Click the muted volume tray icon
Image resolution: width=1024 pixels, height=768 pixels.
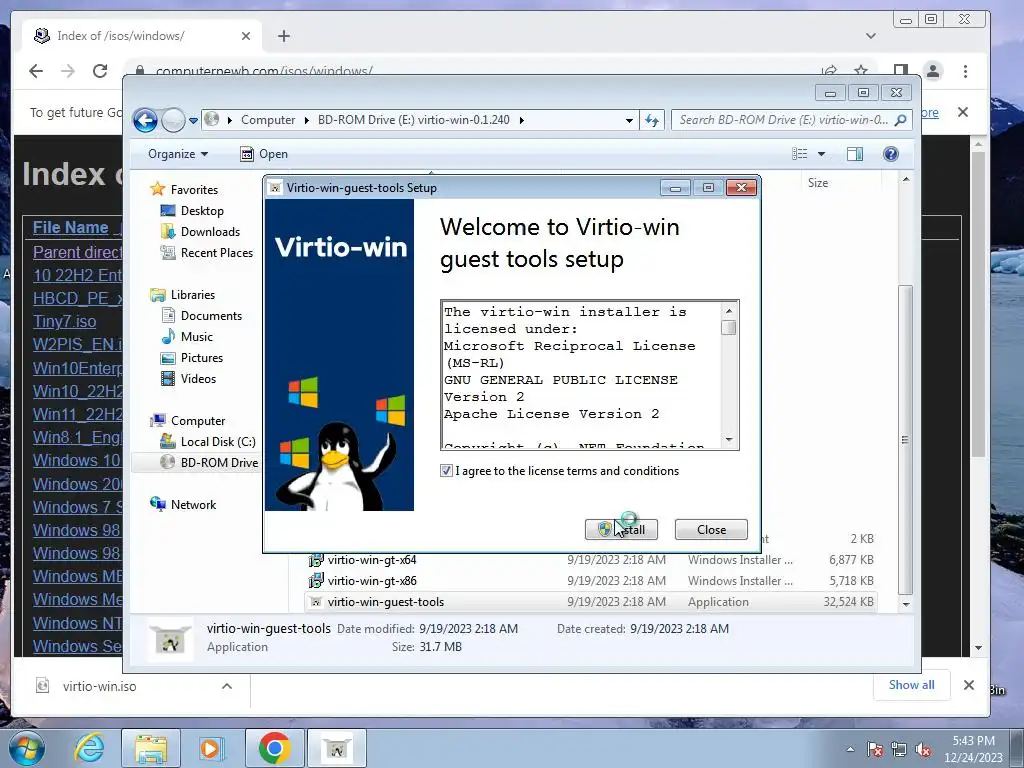(922, 750)
